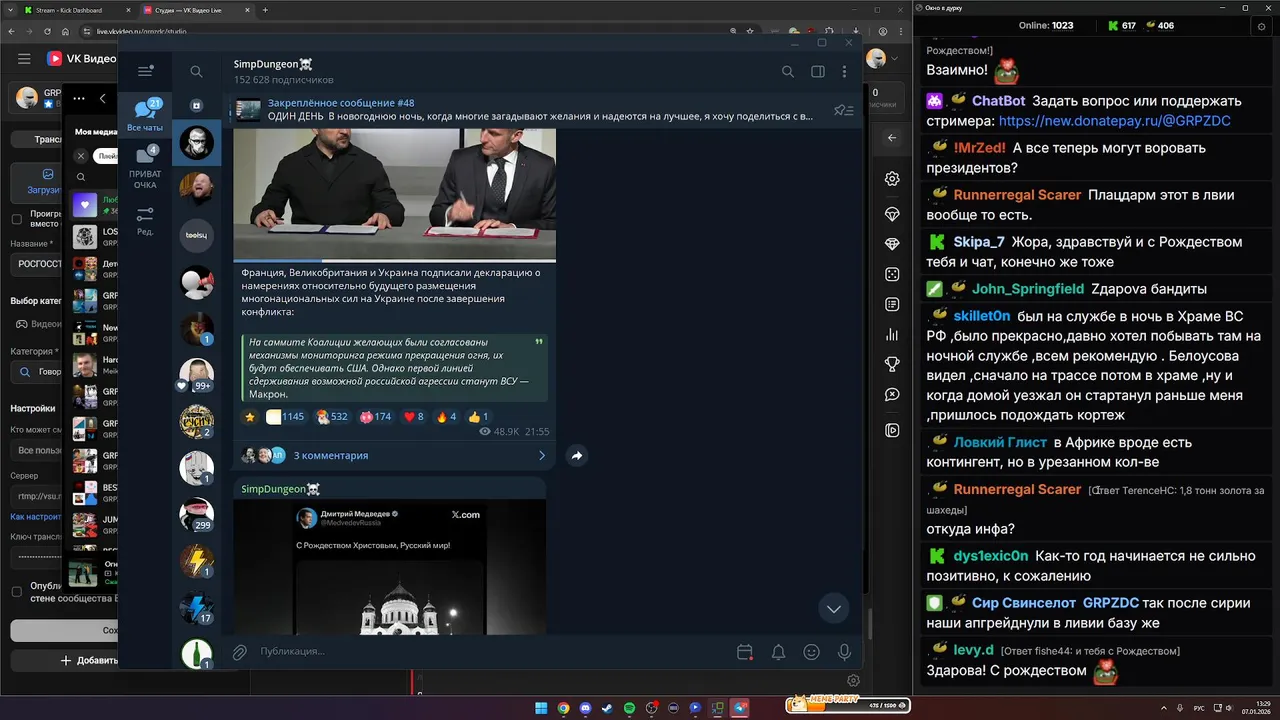Open the Telegram chat list search
This screenshot has height=720, width=1280.
pyautogui.click(x=196, y=72)
